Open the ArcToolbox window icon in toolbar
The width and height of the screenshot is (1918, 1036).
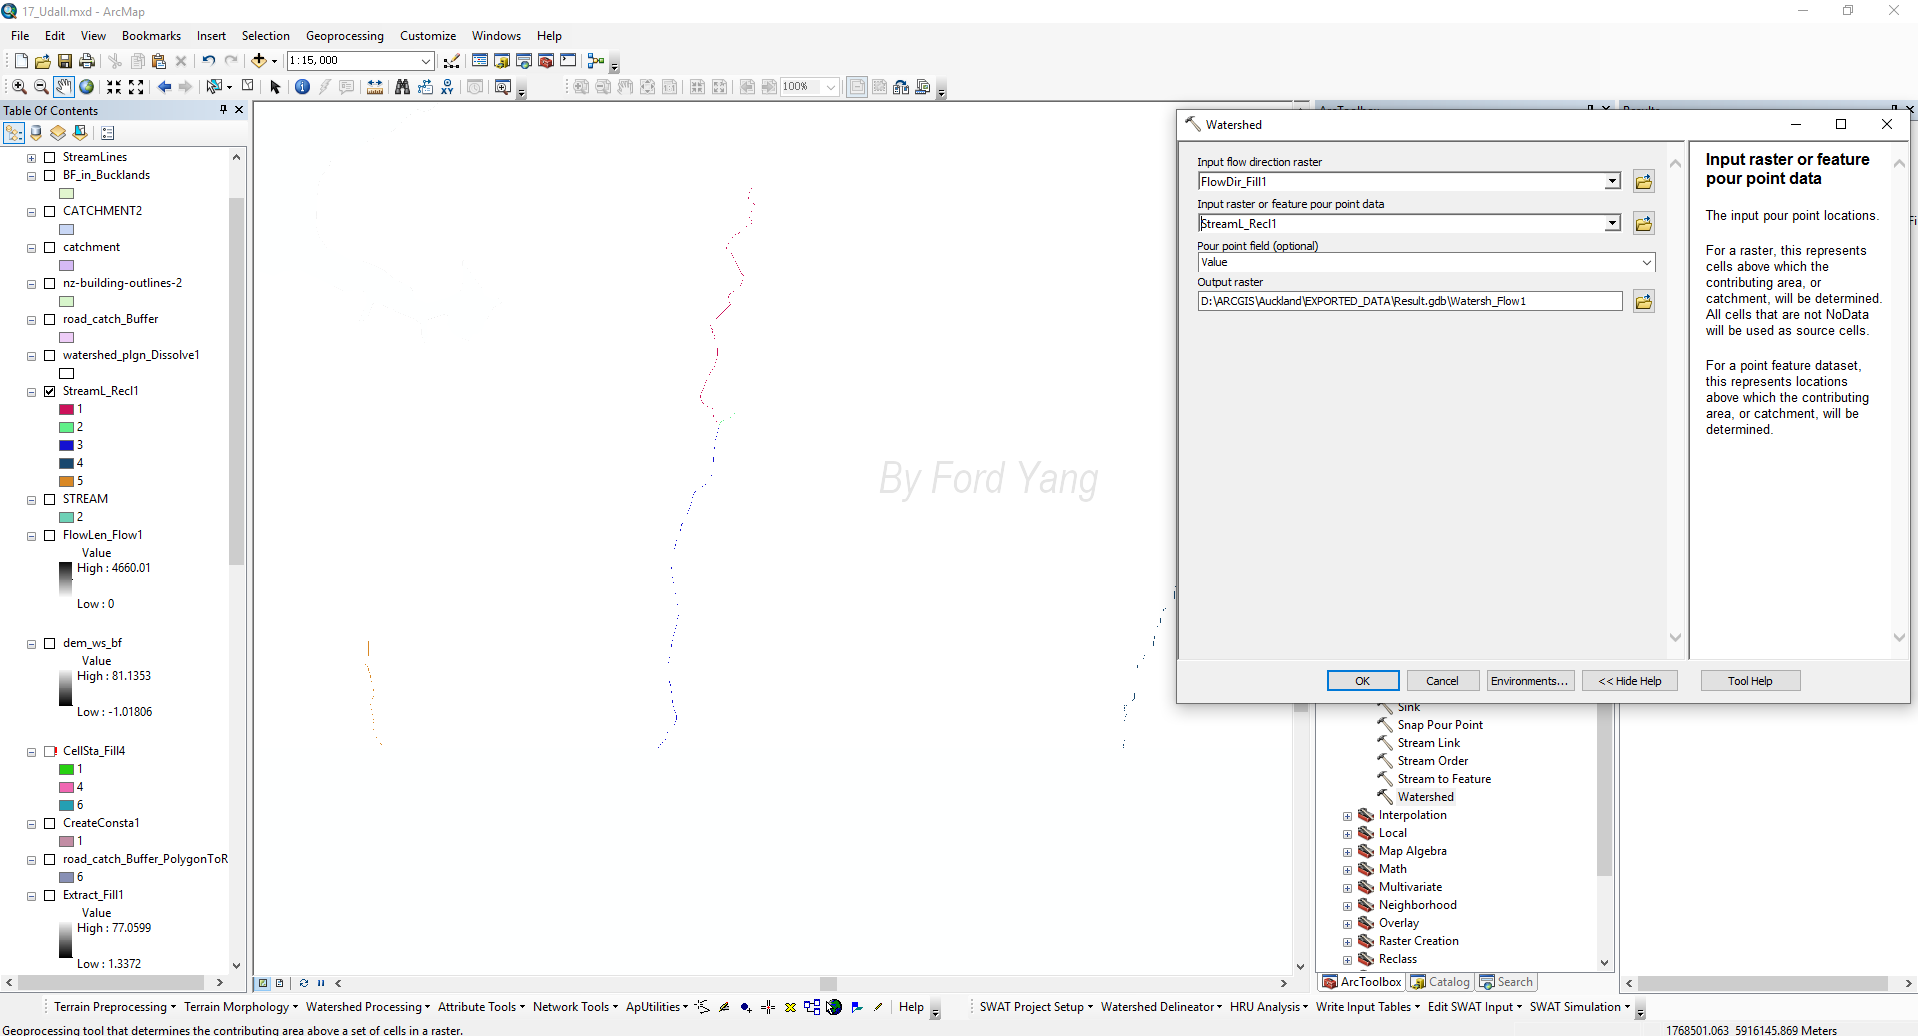pos(545,61)
